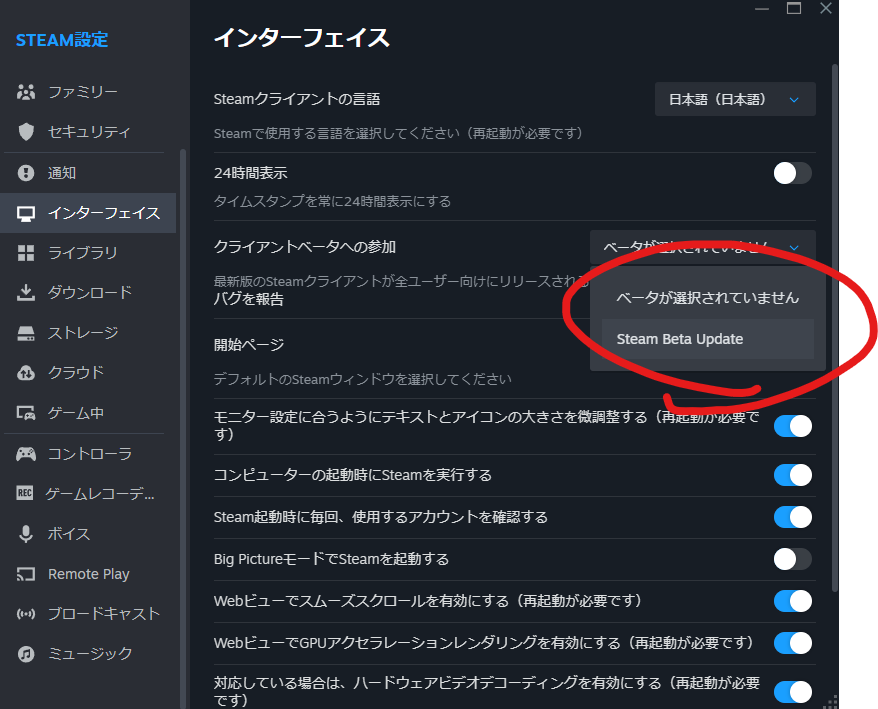Open the ボイス settings section
878x709 pixels.
pyautogui.click(x=90, y=534)
